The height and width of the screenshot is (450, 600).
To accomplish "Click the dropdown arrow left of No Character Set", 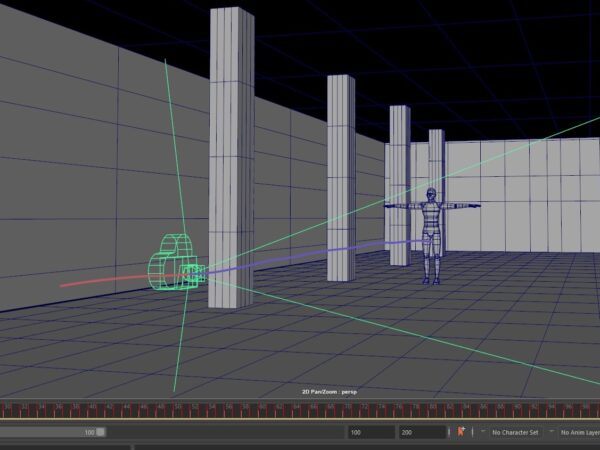I will click(x=483, y=431).
